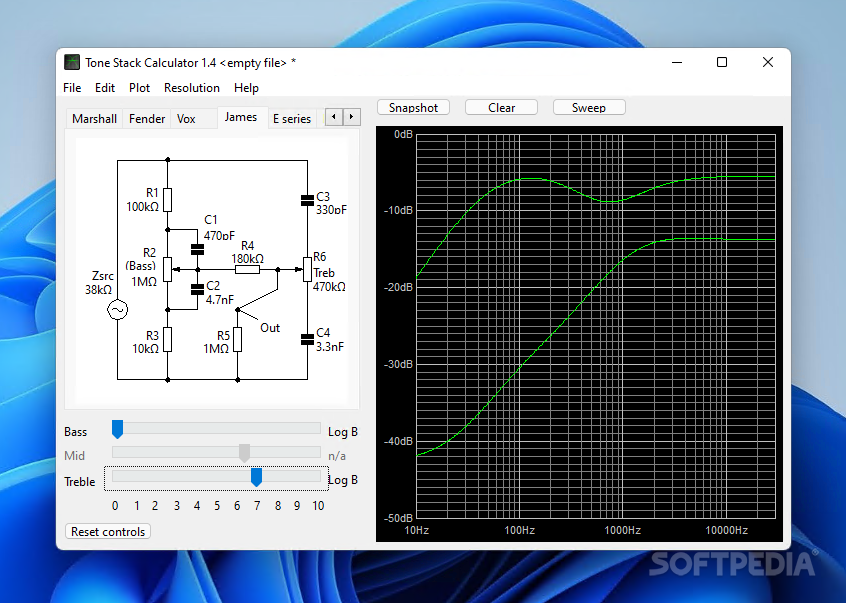Click the C1 470pF capacitor value
Viewport: 846px width, 603px height.
[219, 235]
